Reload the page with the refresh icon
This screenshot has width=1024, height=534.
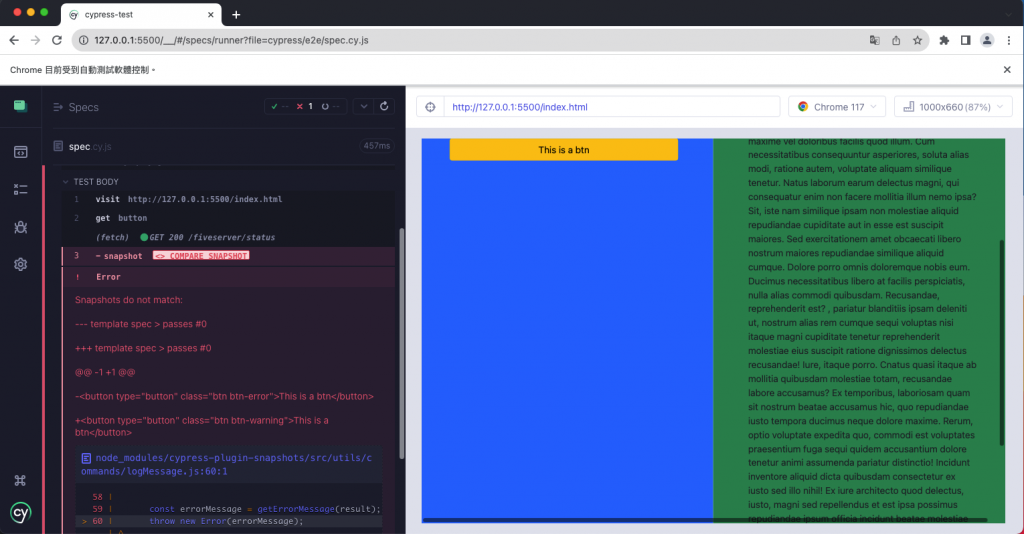[57, 40]
